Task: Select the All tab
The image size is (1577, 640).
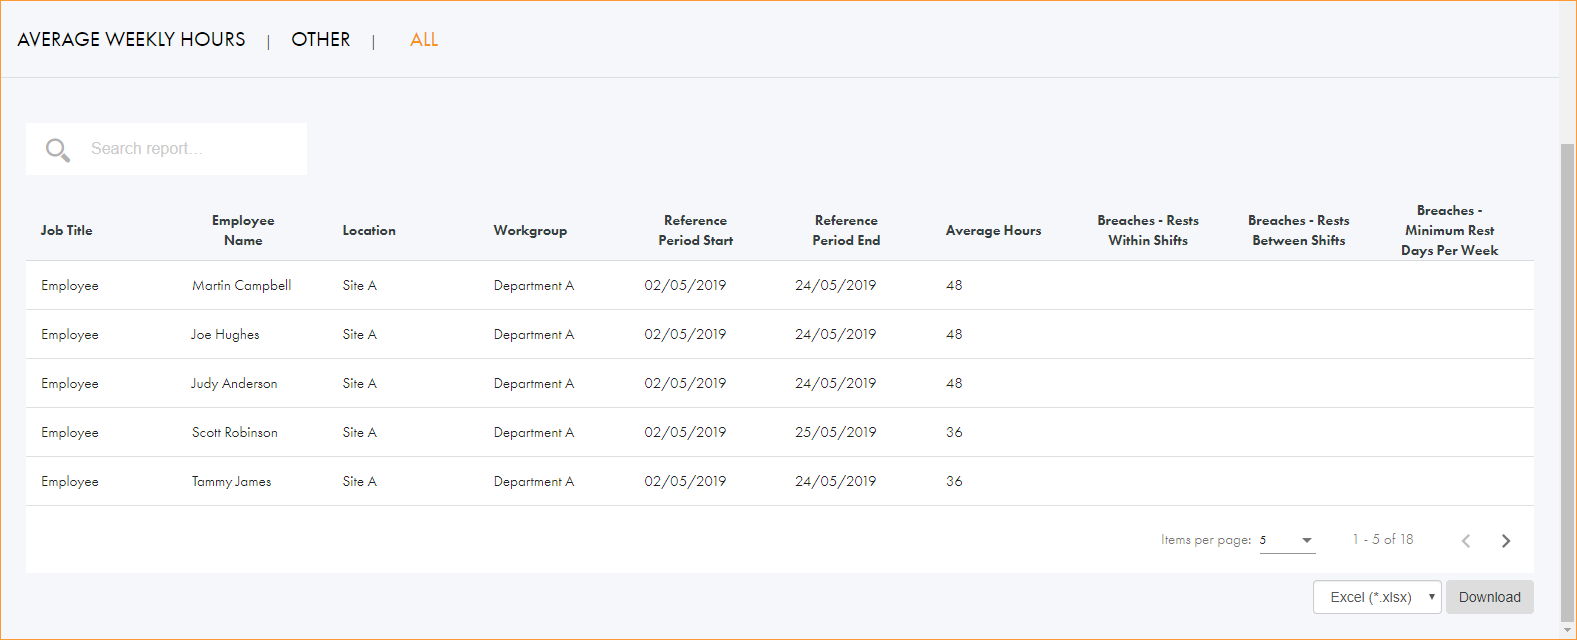Action: (424, 40)
